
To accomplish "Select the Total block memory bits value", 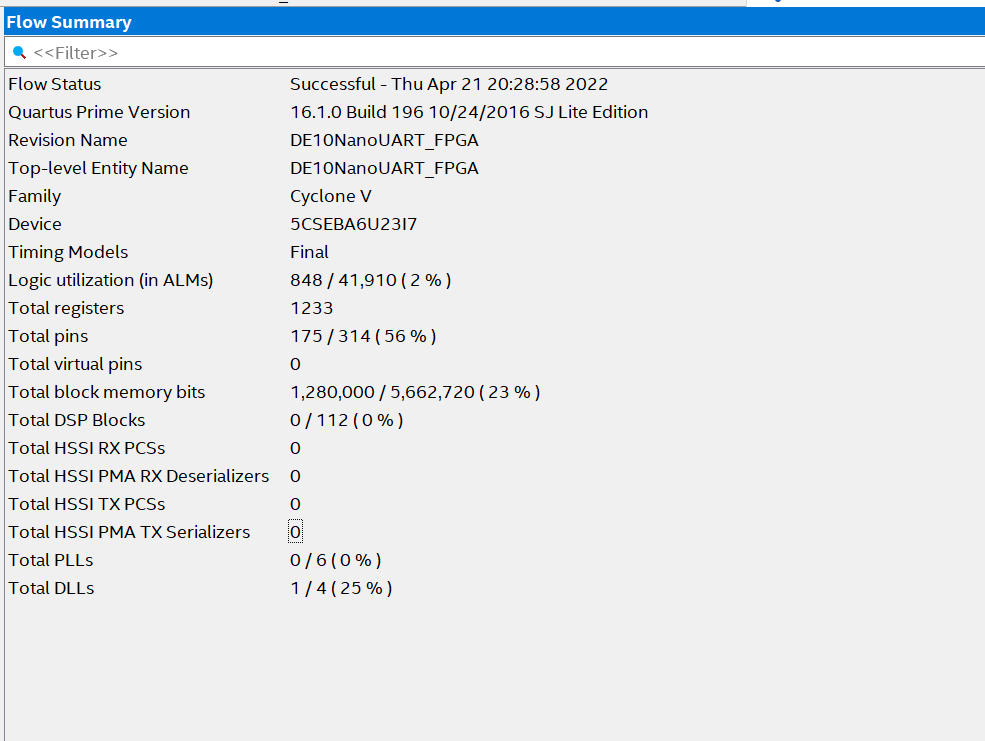I will click(415, 392).
